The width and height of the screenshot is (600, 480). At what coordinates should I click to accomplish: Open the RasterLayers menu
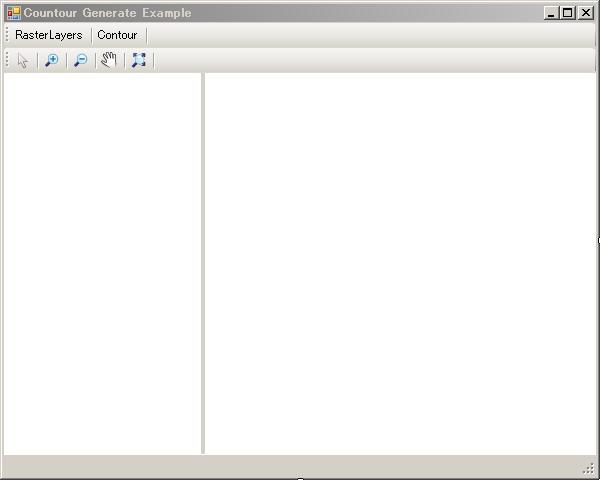[49, 35]
